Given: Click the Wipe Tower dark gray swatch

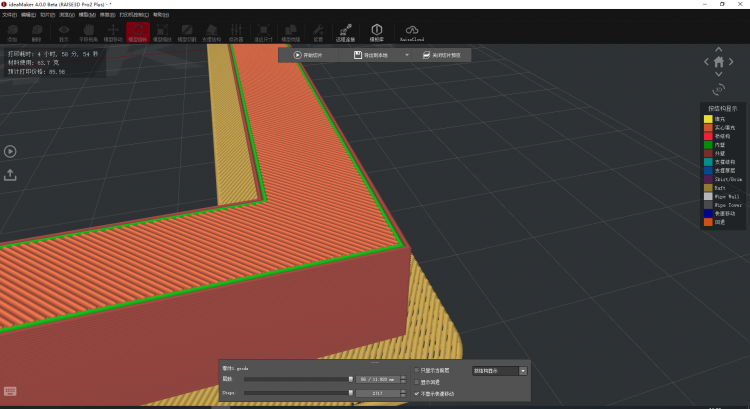Looking at the screenshot, I should click(708, 205).
